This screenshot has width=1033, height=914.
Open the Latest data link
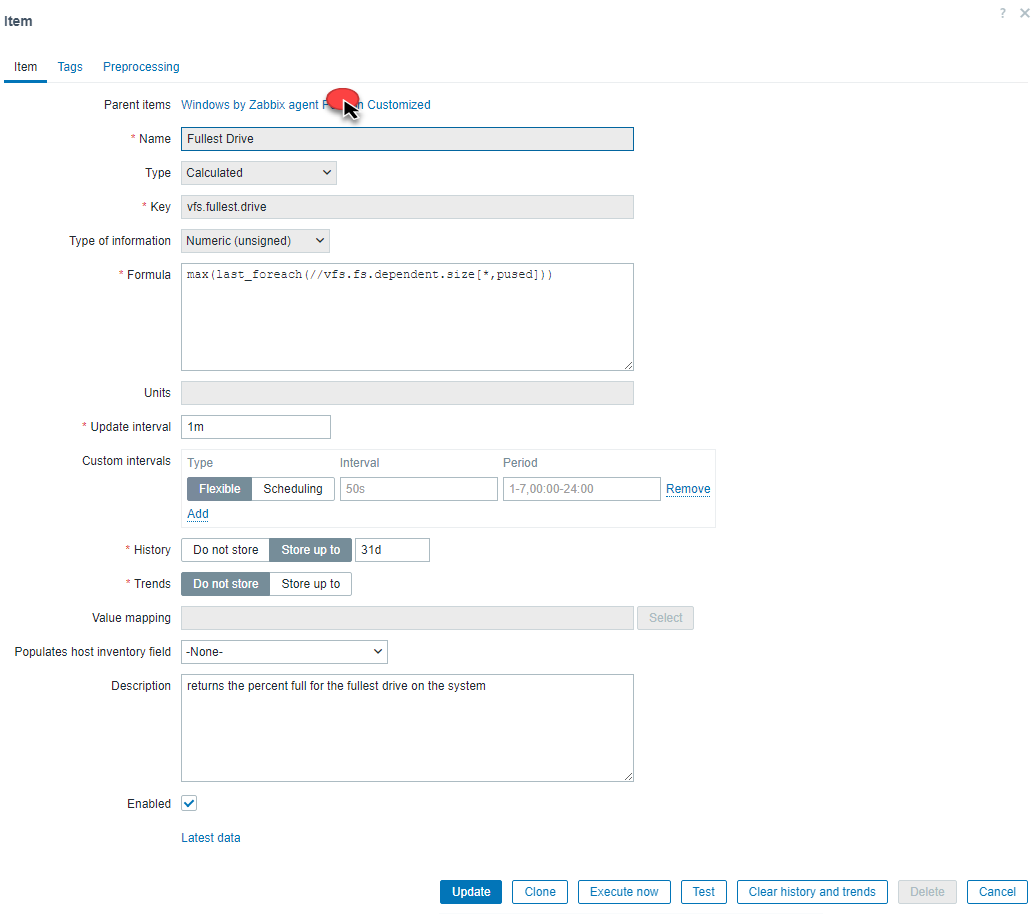pos(210,837)
